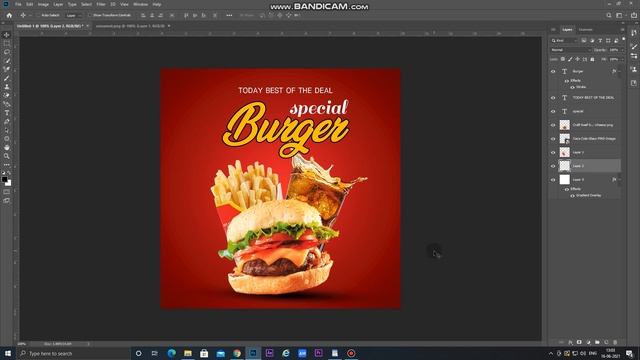This screenshot has width=640, height=360.
Task: Open layer filter Kind dropdown
Action: [x=564, y=40]
